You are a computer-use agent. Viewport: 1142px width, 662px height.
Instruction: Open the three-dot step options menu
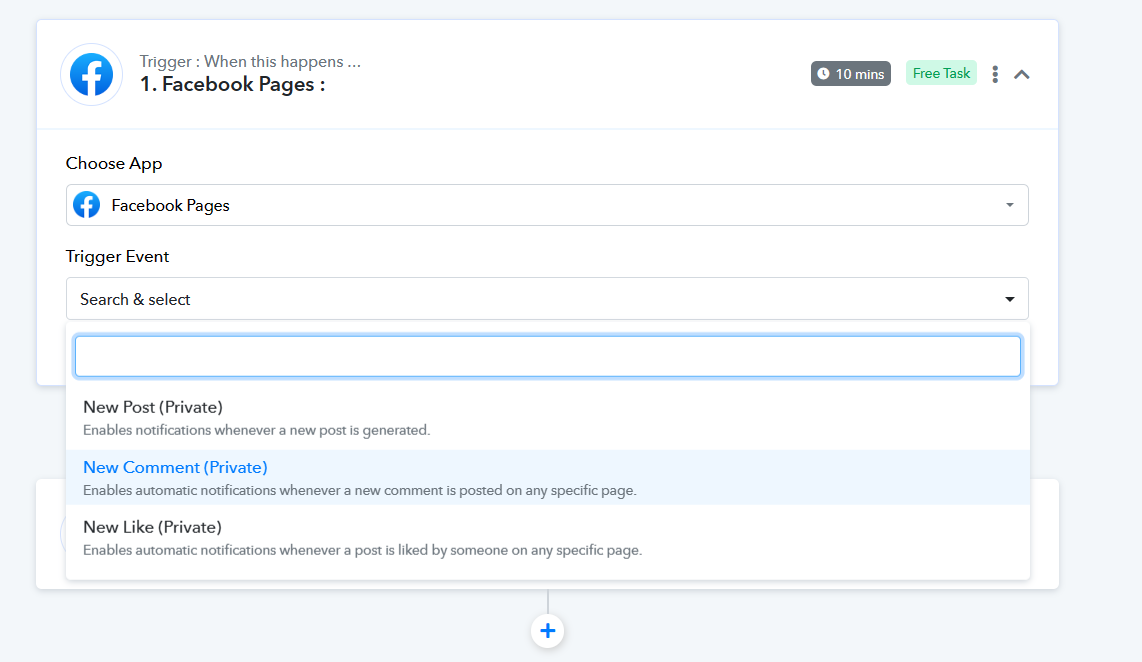[995, 74]
